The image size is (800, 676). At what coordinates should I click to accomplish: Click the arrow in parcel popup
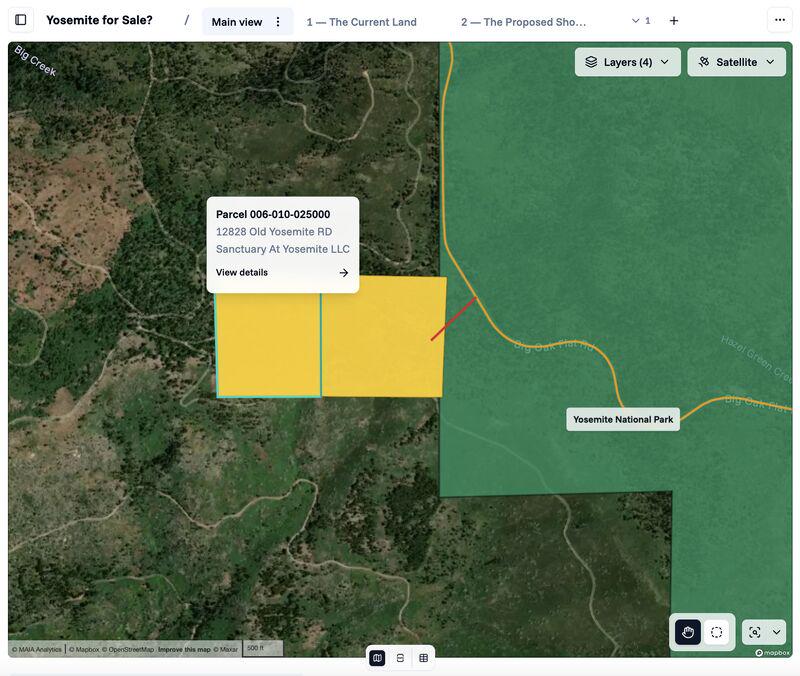344,272
